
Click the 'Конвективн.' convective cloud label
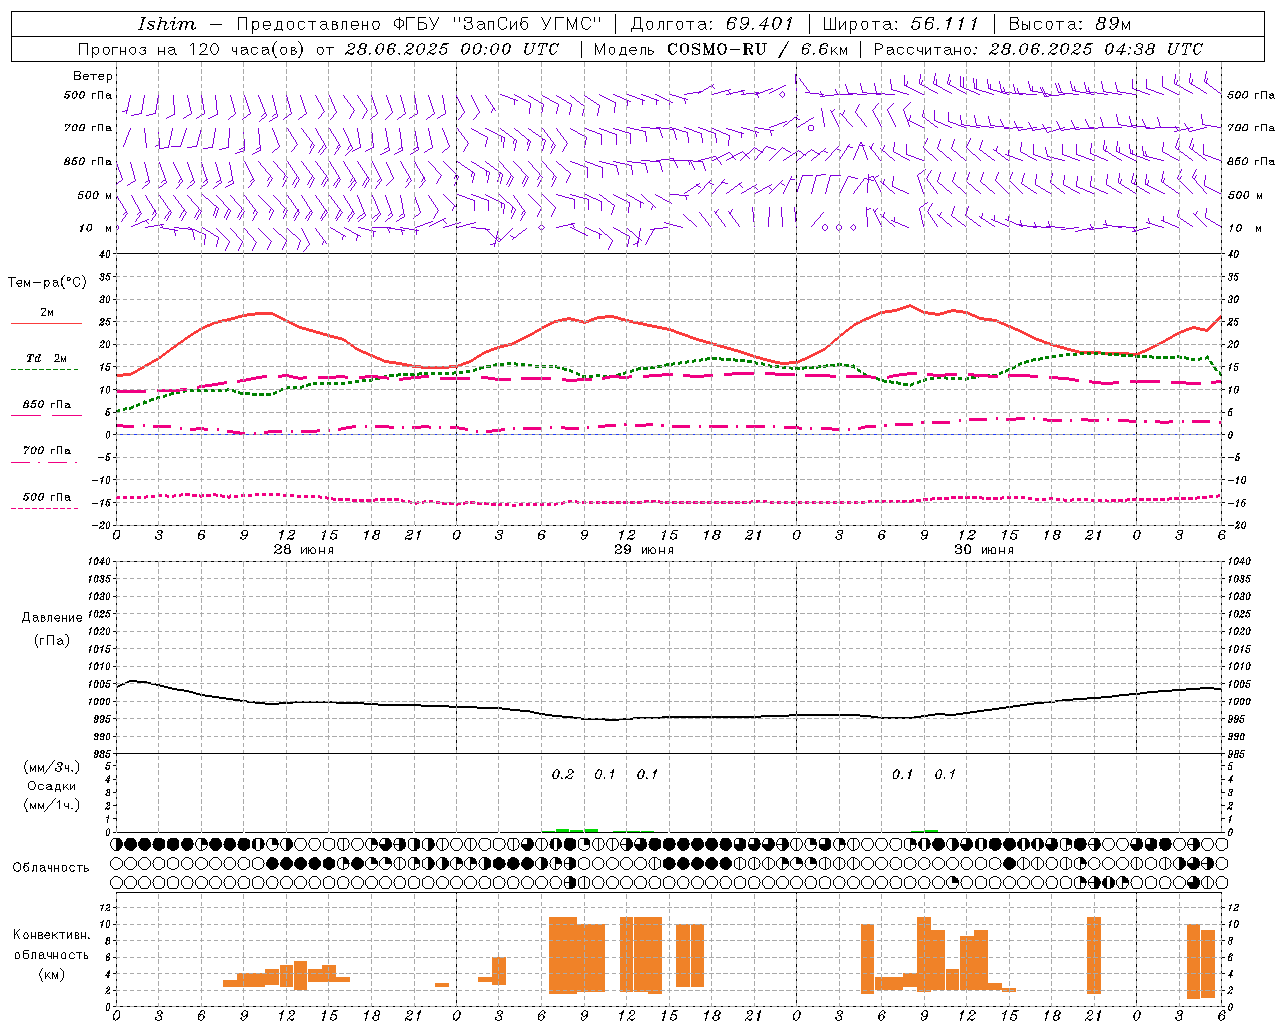click(52, 935)
